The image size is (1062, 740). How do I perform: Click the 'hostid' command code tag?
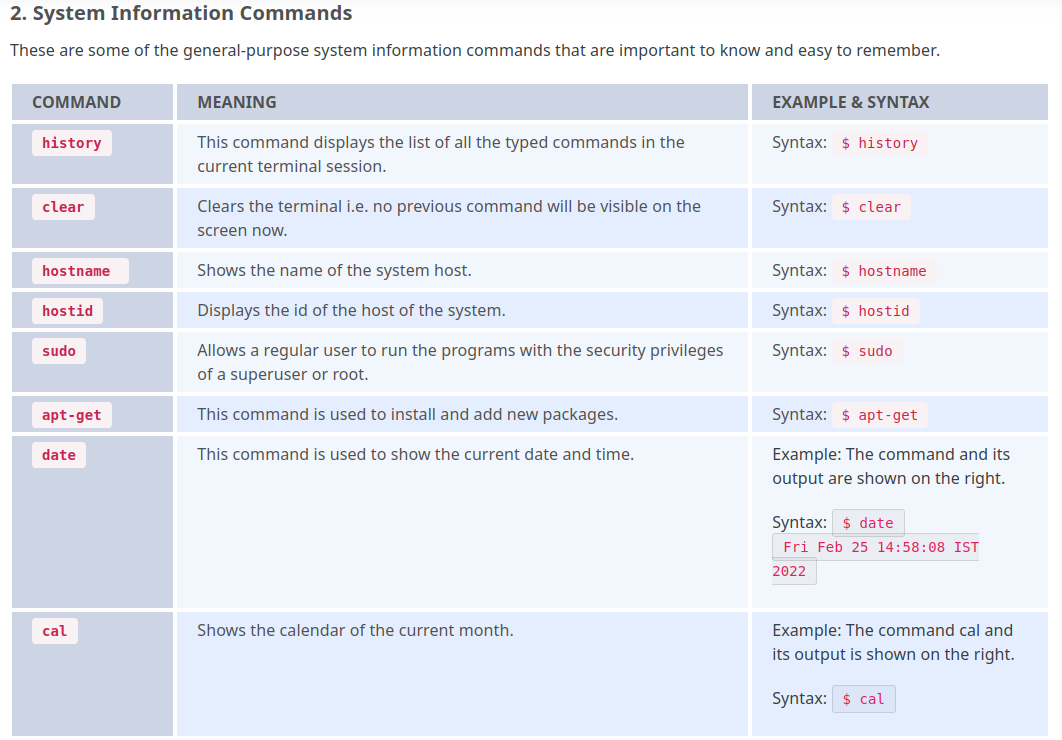[67, 311]
